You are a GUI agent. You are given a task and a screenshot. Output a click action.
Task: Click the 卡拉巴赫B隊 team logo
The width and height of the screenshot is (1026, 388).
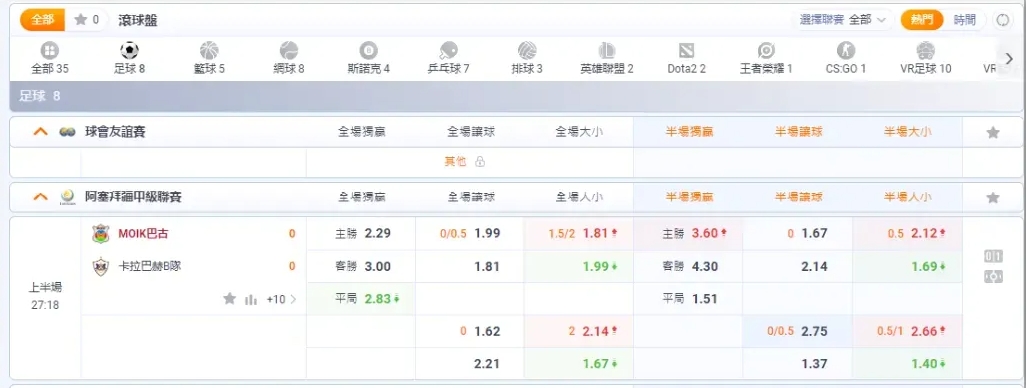pyautogui.click(x=101, y=267)
